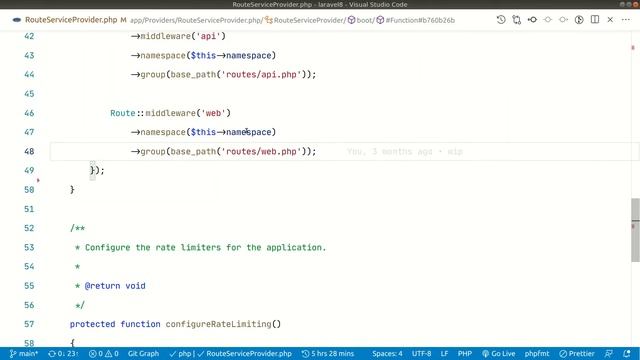This screenshot has height=360, width=640.
Task: Change file encoding via UTF-8
Action: click(x=421, y=353)
